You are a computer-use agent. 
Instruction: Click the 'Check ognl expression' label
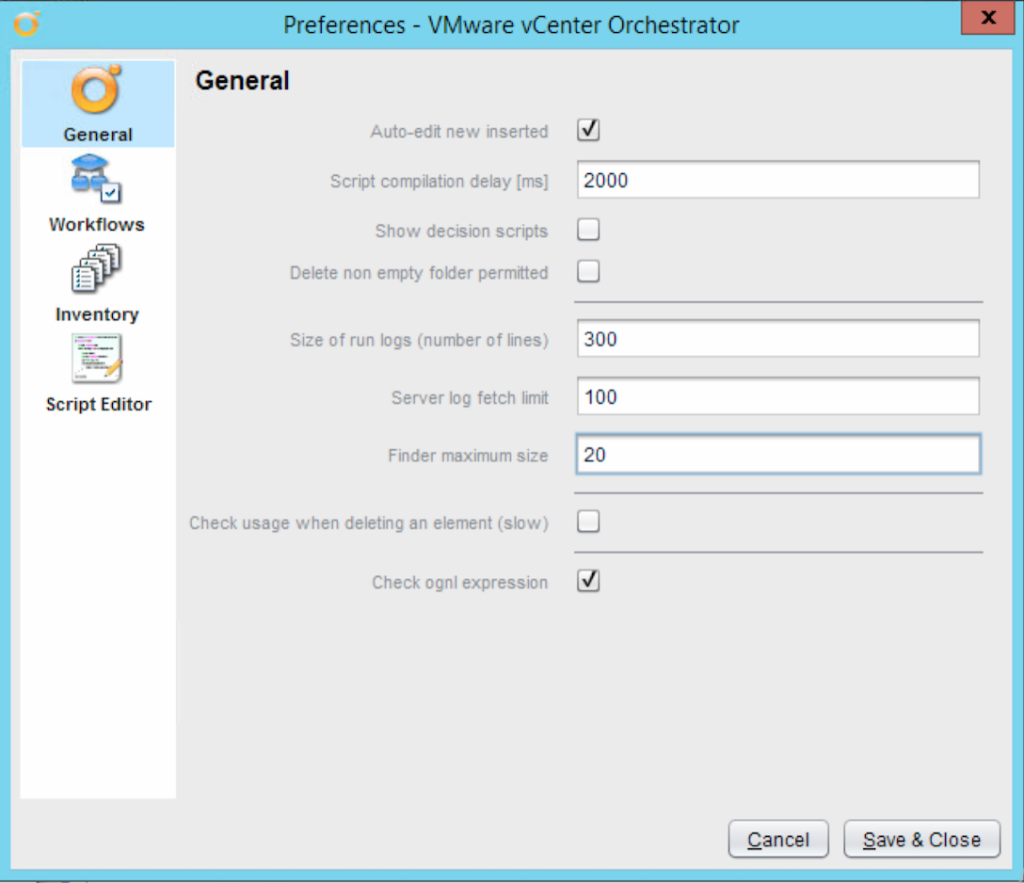click(x=460, y=583)
